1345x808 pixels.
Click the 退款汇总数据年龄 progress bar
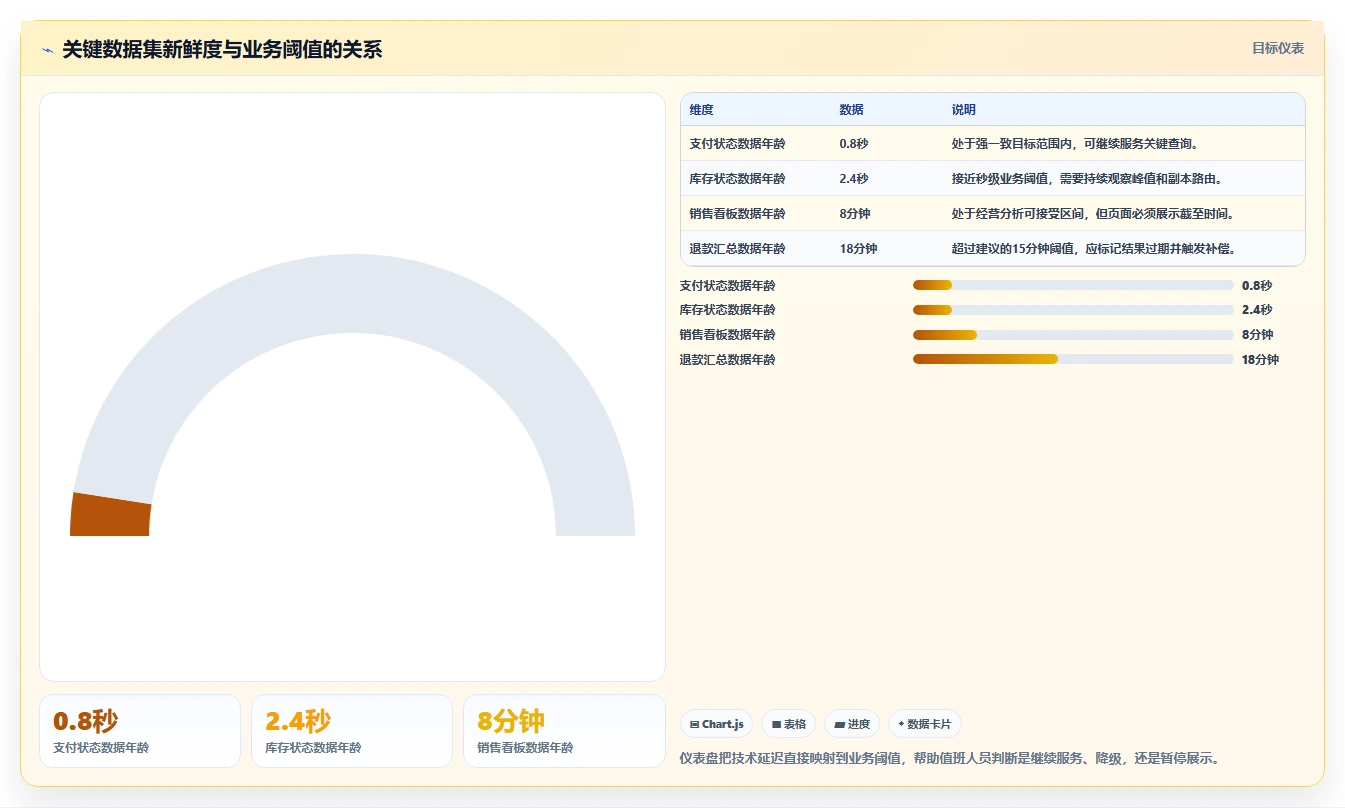(1073, 359)
